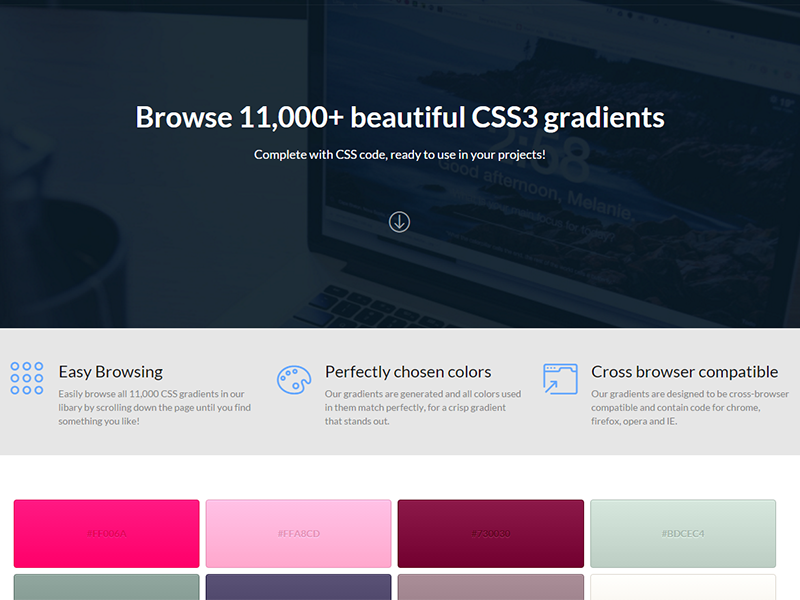800x600 pixels.
Task: Click the "Cross browser compatible" heading
Action: tap(685, 372)
